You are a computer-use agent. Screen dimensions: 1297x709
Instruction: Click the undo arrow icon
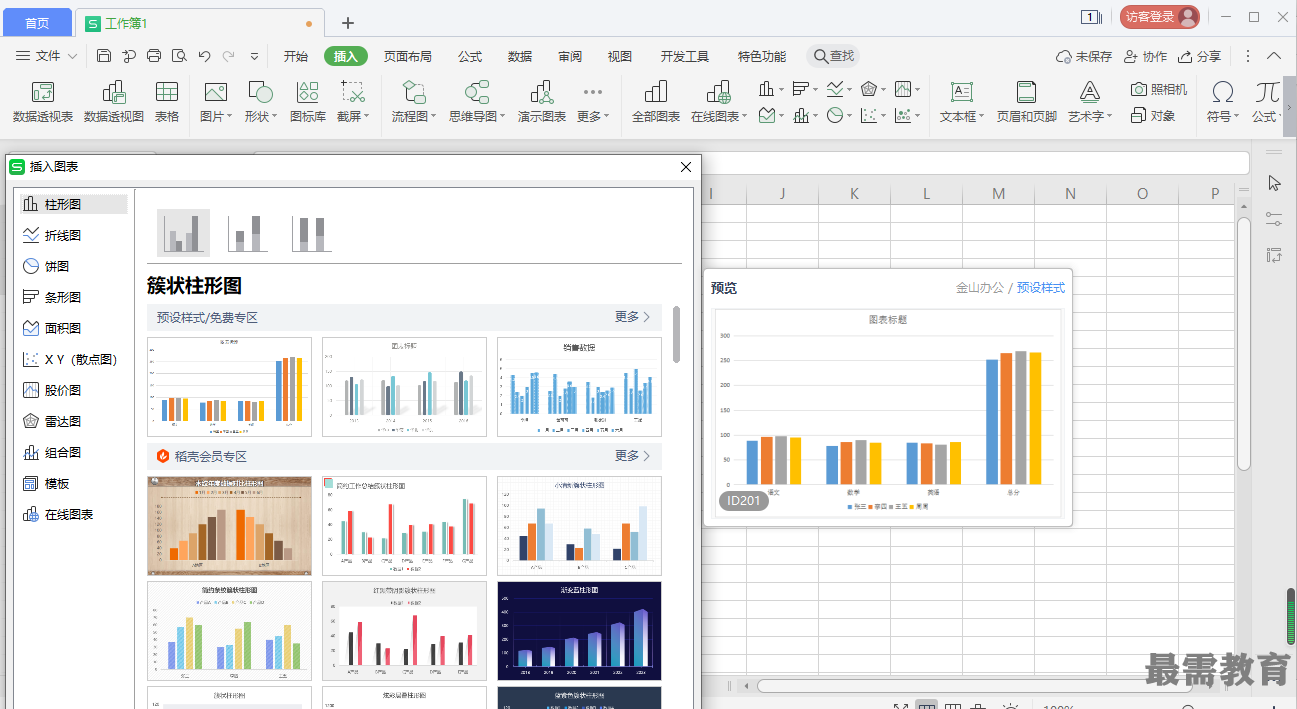click(204, 56)
